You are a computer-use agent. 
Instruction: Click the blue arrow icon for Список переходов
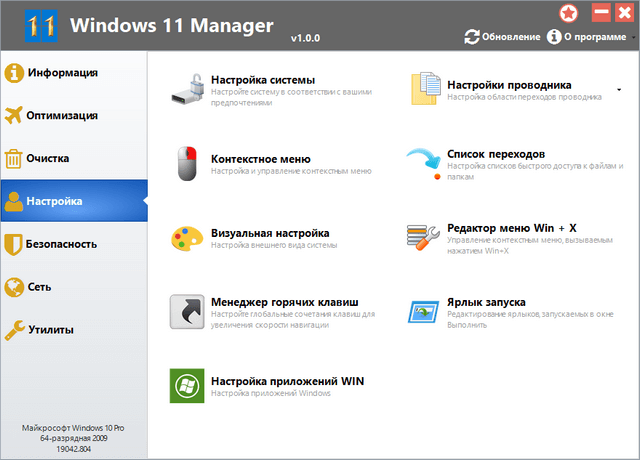point(424,162)
